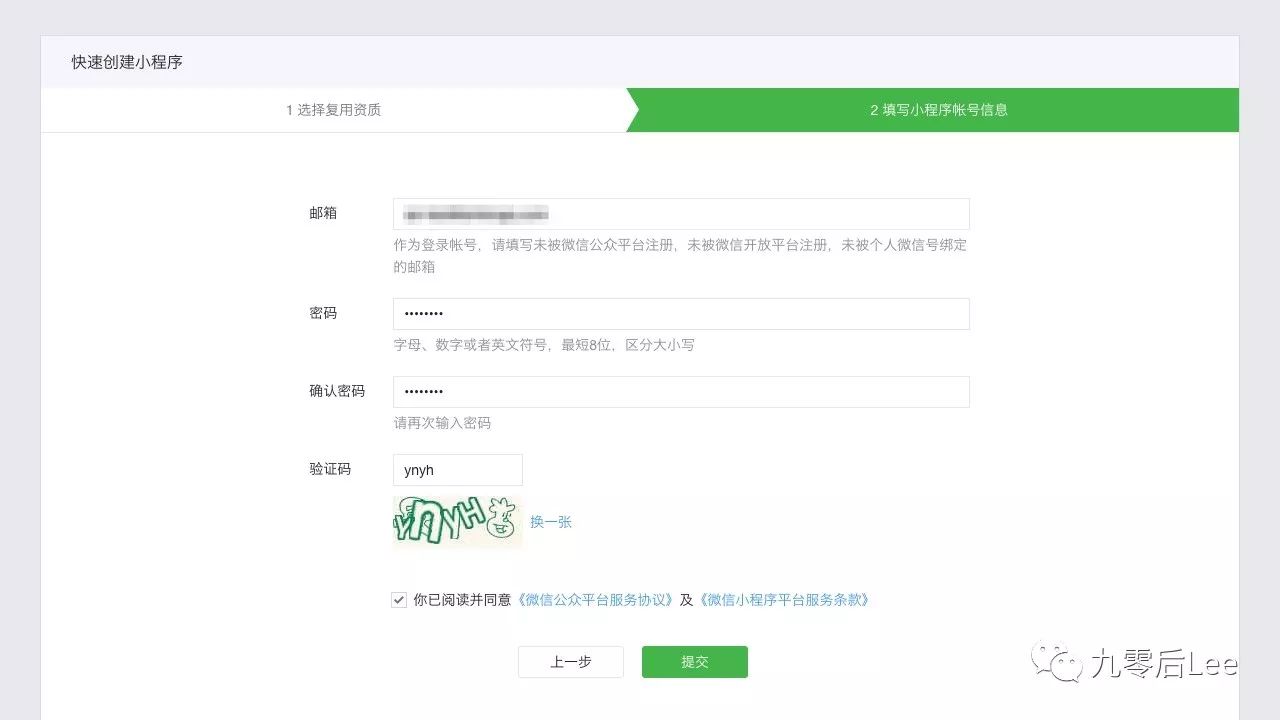Click the captcha image showing ynyh
The width and height of the screenshot is (1280, 720).
click(455, 521)
